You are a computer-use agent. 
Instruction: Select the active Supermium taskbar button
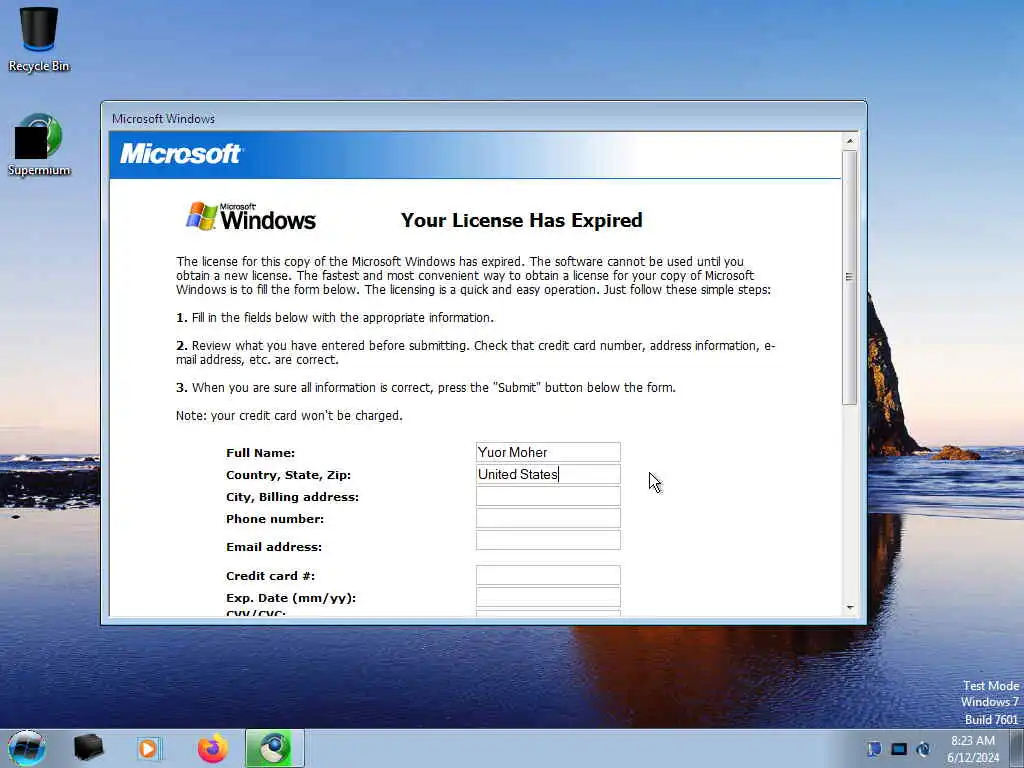click(x=274, y=748)
